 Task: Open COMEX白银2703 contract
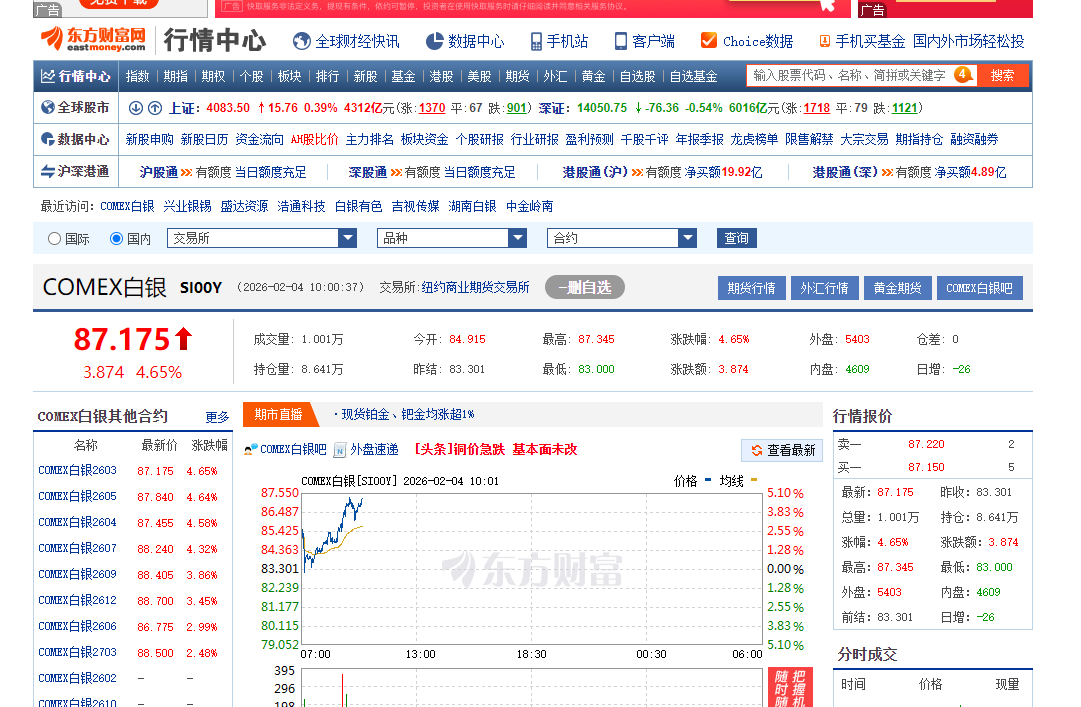77,652
